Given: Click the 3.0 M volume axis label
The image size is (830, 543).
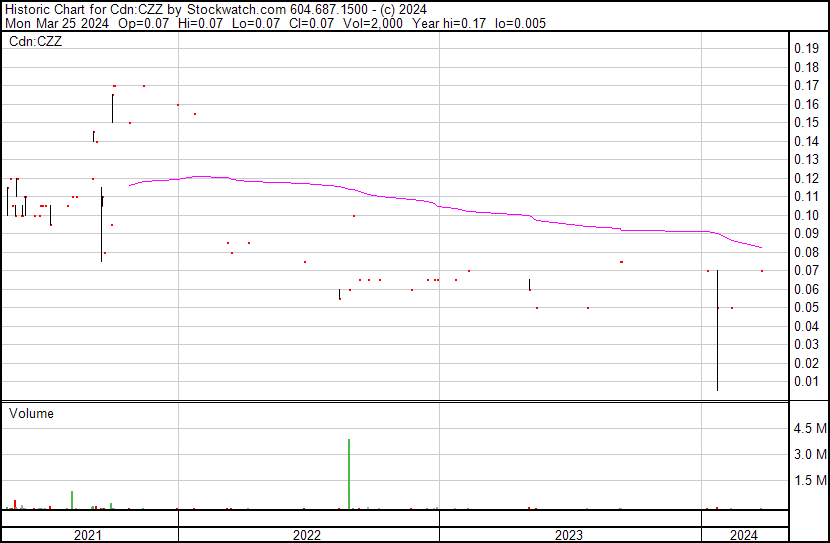Looking at the screenshot, I should [809, 455].
